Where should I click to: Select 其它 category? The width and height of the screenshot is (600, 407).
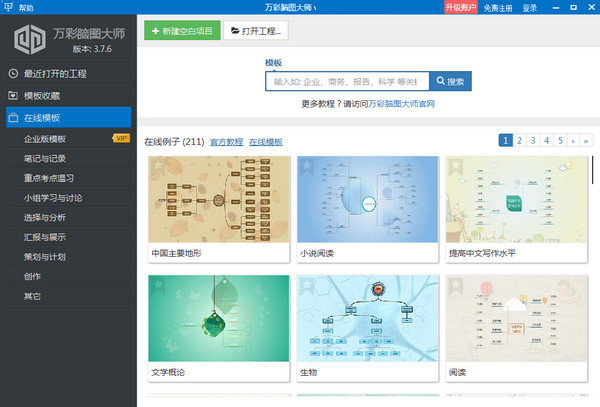[x=33, y=296]
